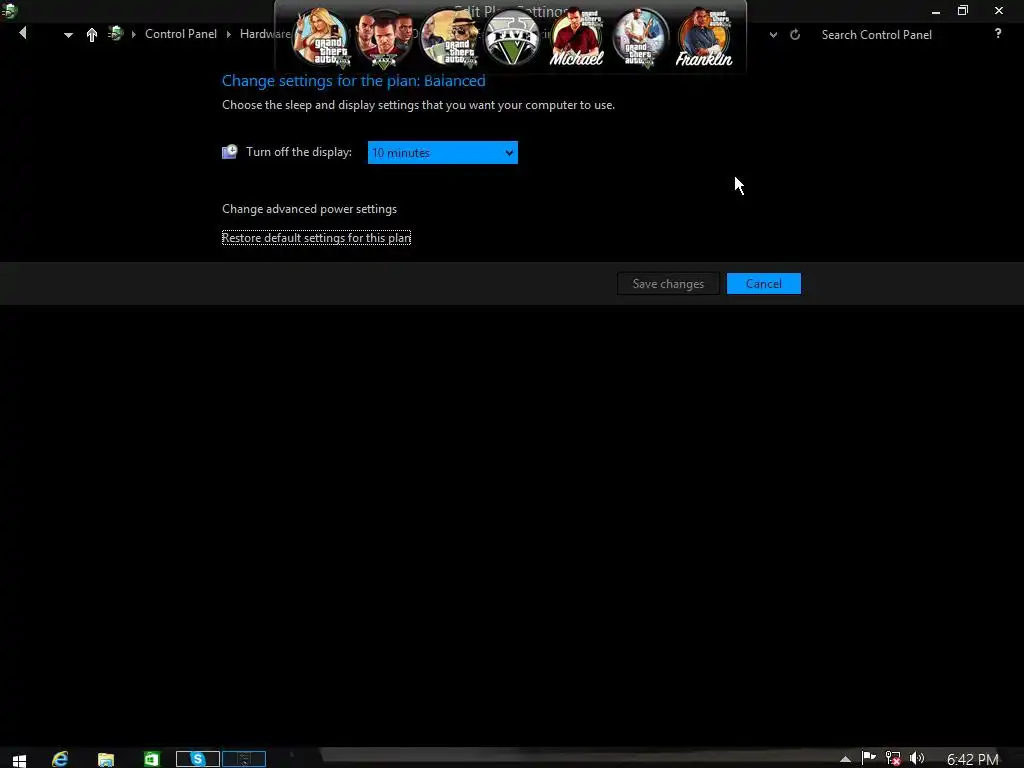Image resolution: width=1024 pixels, height=768 pixels.
Task: Go up one level with up arrow
Action: click(91, 35)
